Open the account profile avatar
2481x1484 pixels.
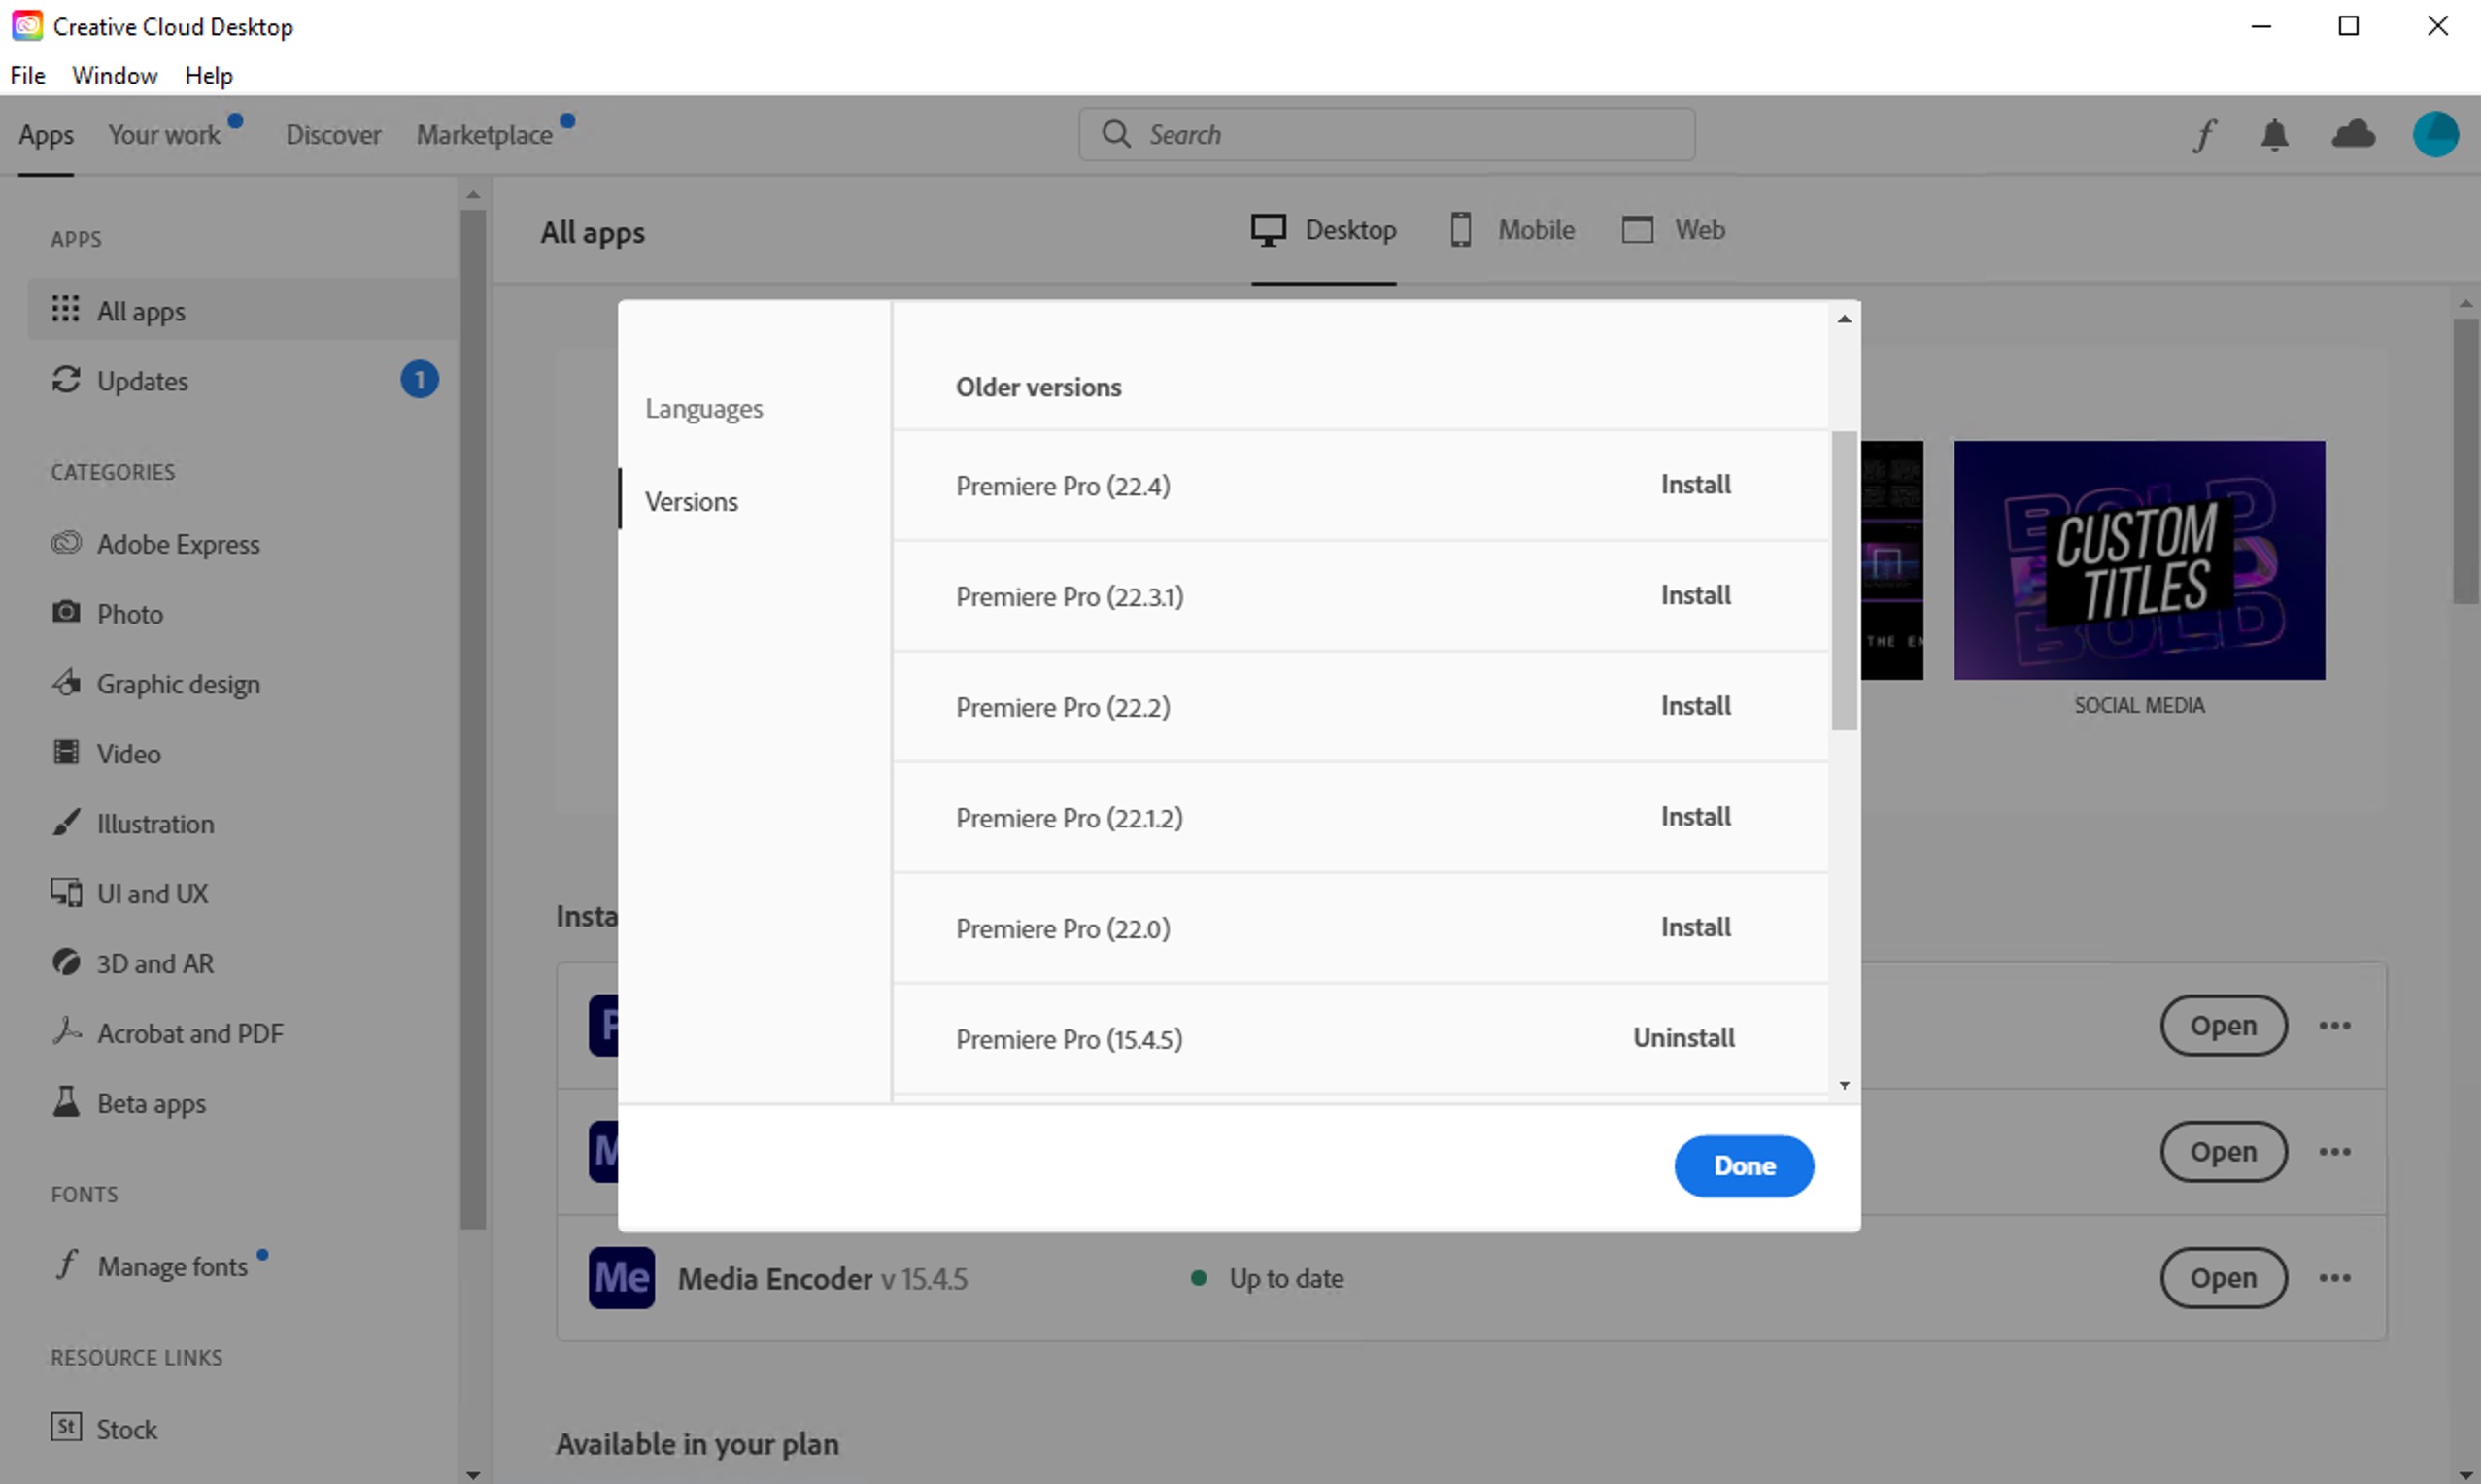(2435, 134)
